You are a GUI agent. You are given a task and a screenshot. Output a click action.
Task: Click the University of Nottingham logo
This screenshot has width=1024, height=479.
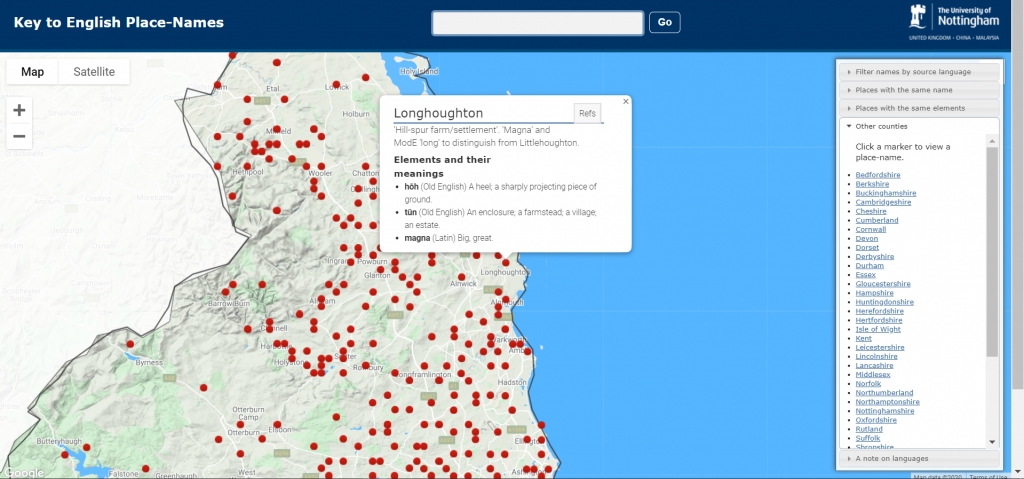[953, 22]
